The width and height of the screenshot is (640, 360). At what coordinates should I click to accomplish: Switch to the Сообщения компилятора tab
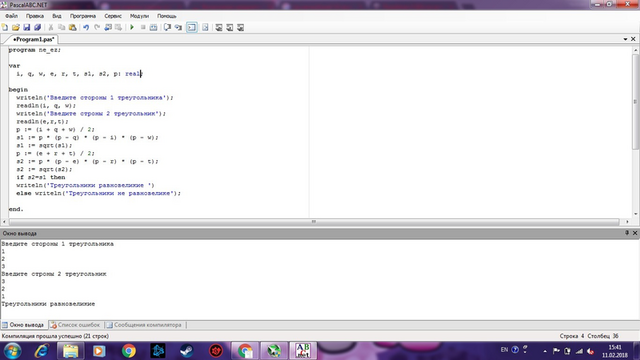coord(144,325)
